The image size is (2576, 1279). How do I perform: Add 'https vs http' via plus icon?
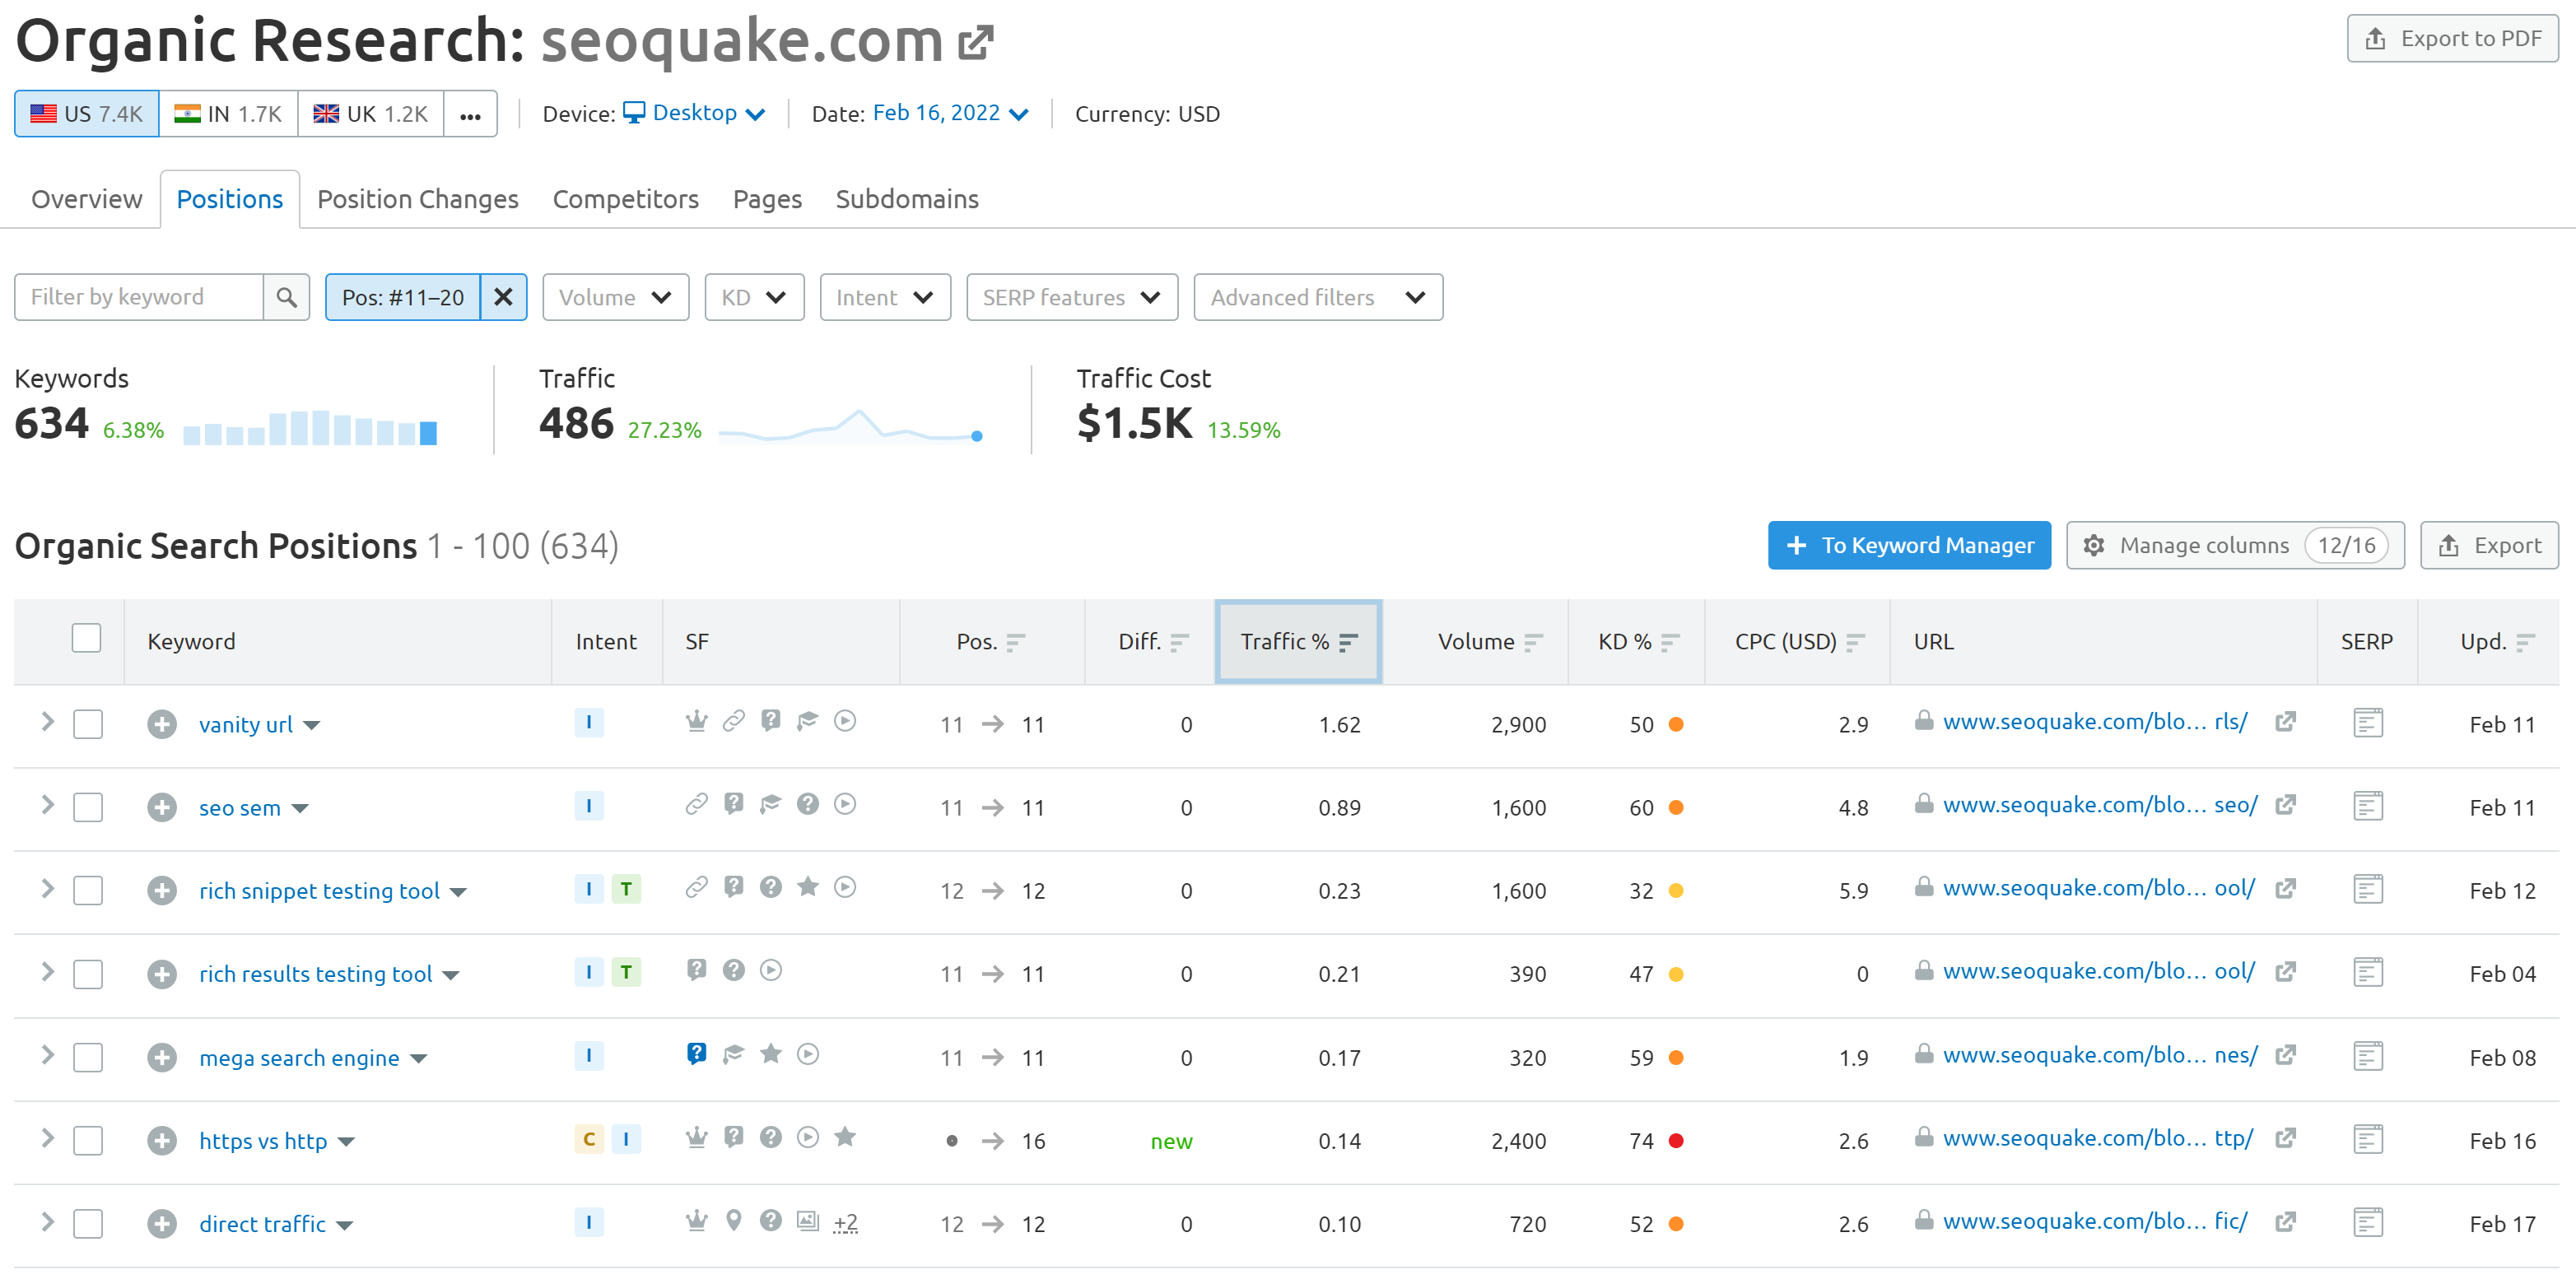161,1140
